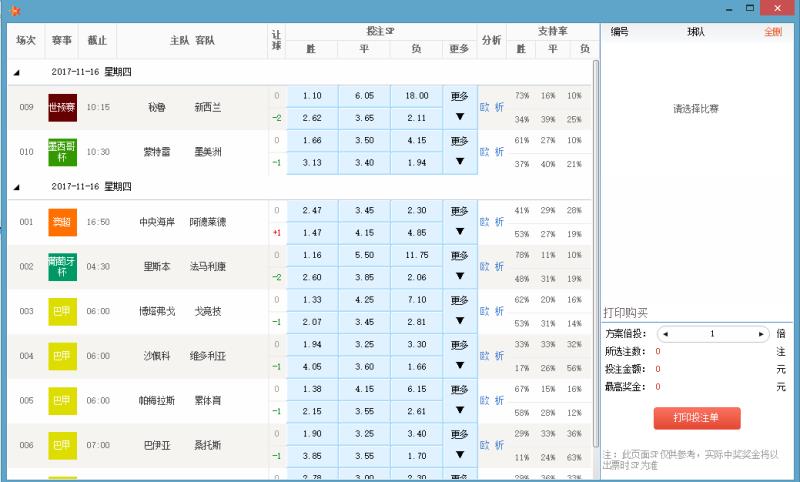The height and width of the screenshot is (482, 800).
Task: Click the 全删 delete-all link
Action: point(773,32)
